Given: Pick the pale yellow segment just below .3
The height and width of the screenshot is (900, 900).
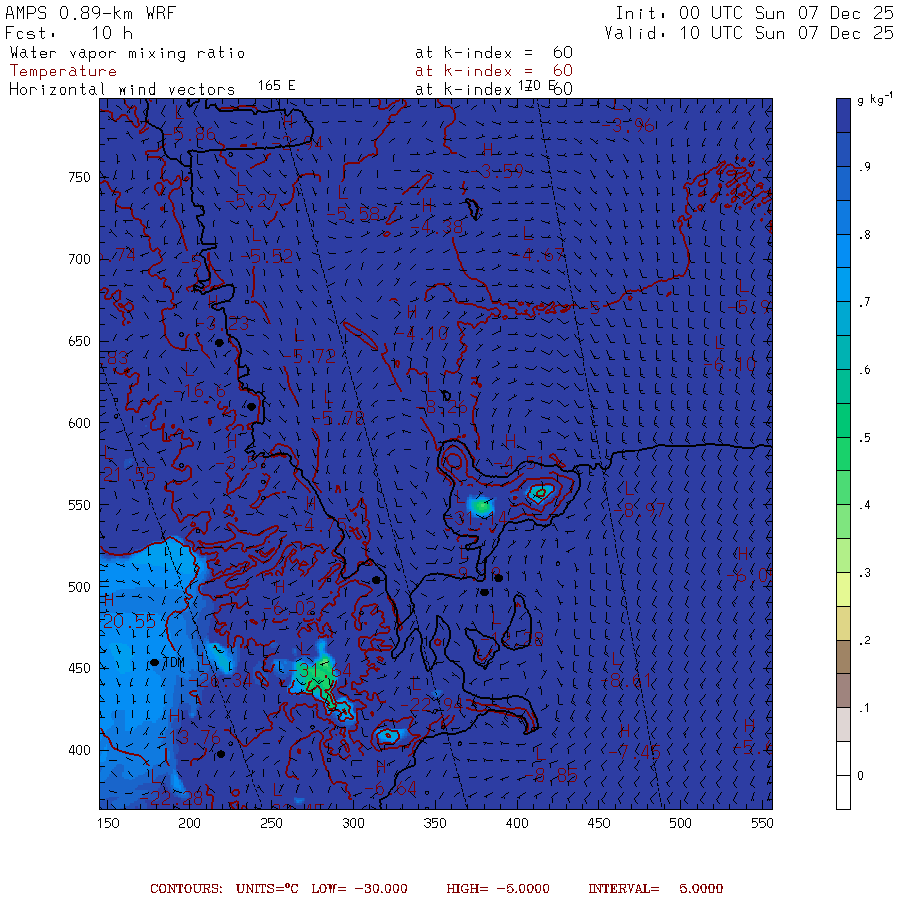Looking at the screenshot, I should click(843, 589).
